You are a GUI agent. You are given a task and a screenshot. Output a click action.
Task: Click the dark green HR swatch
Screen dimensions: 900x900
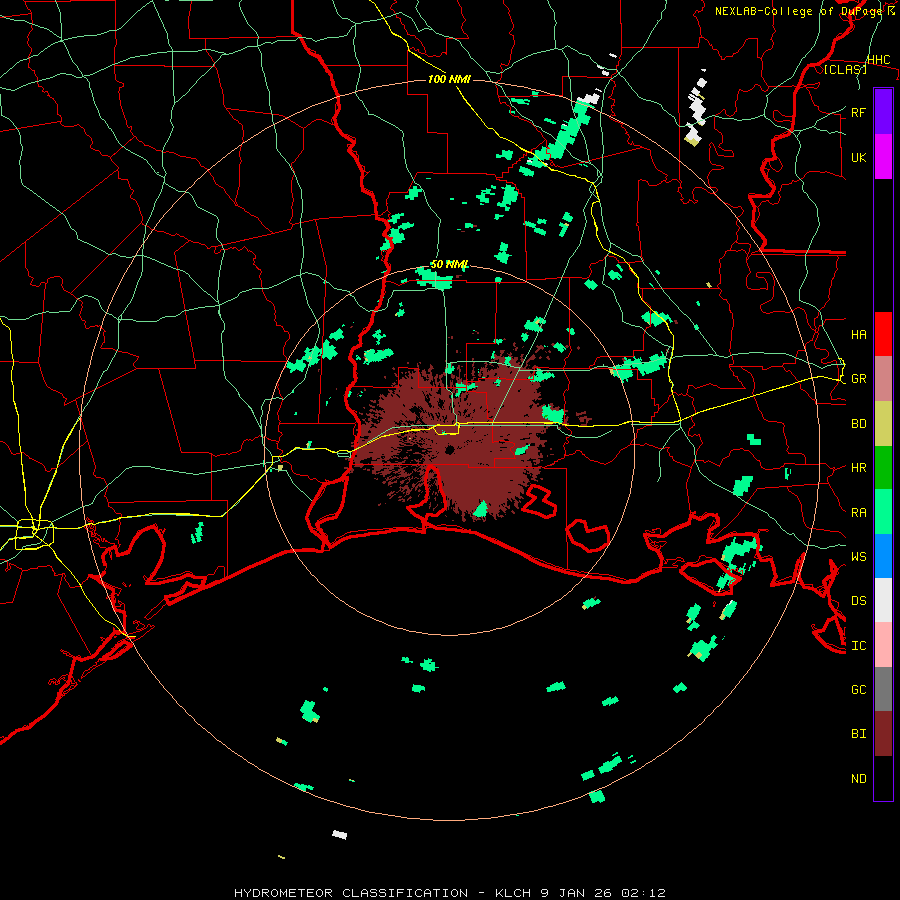883,467
